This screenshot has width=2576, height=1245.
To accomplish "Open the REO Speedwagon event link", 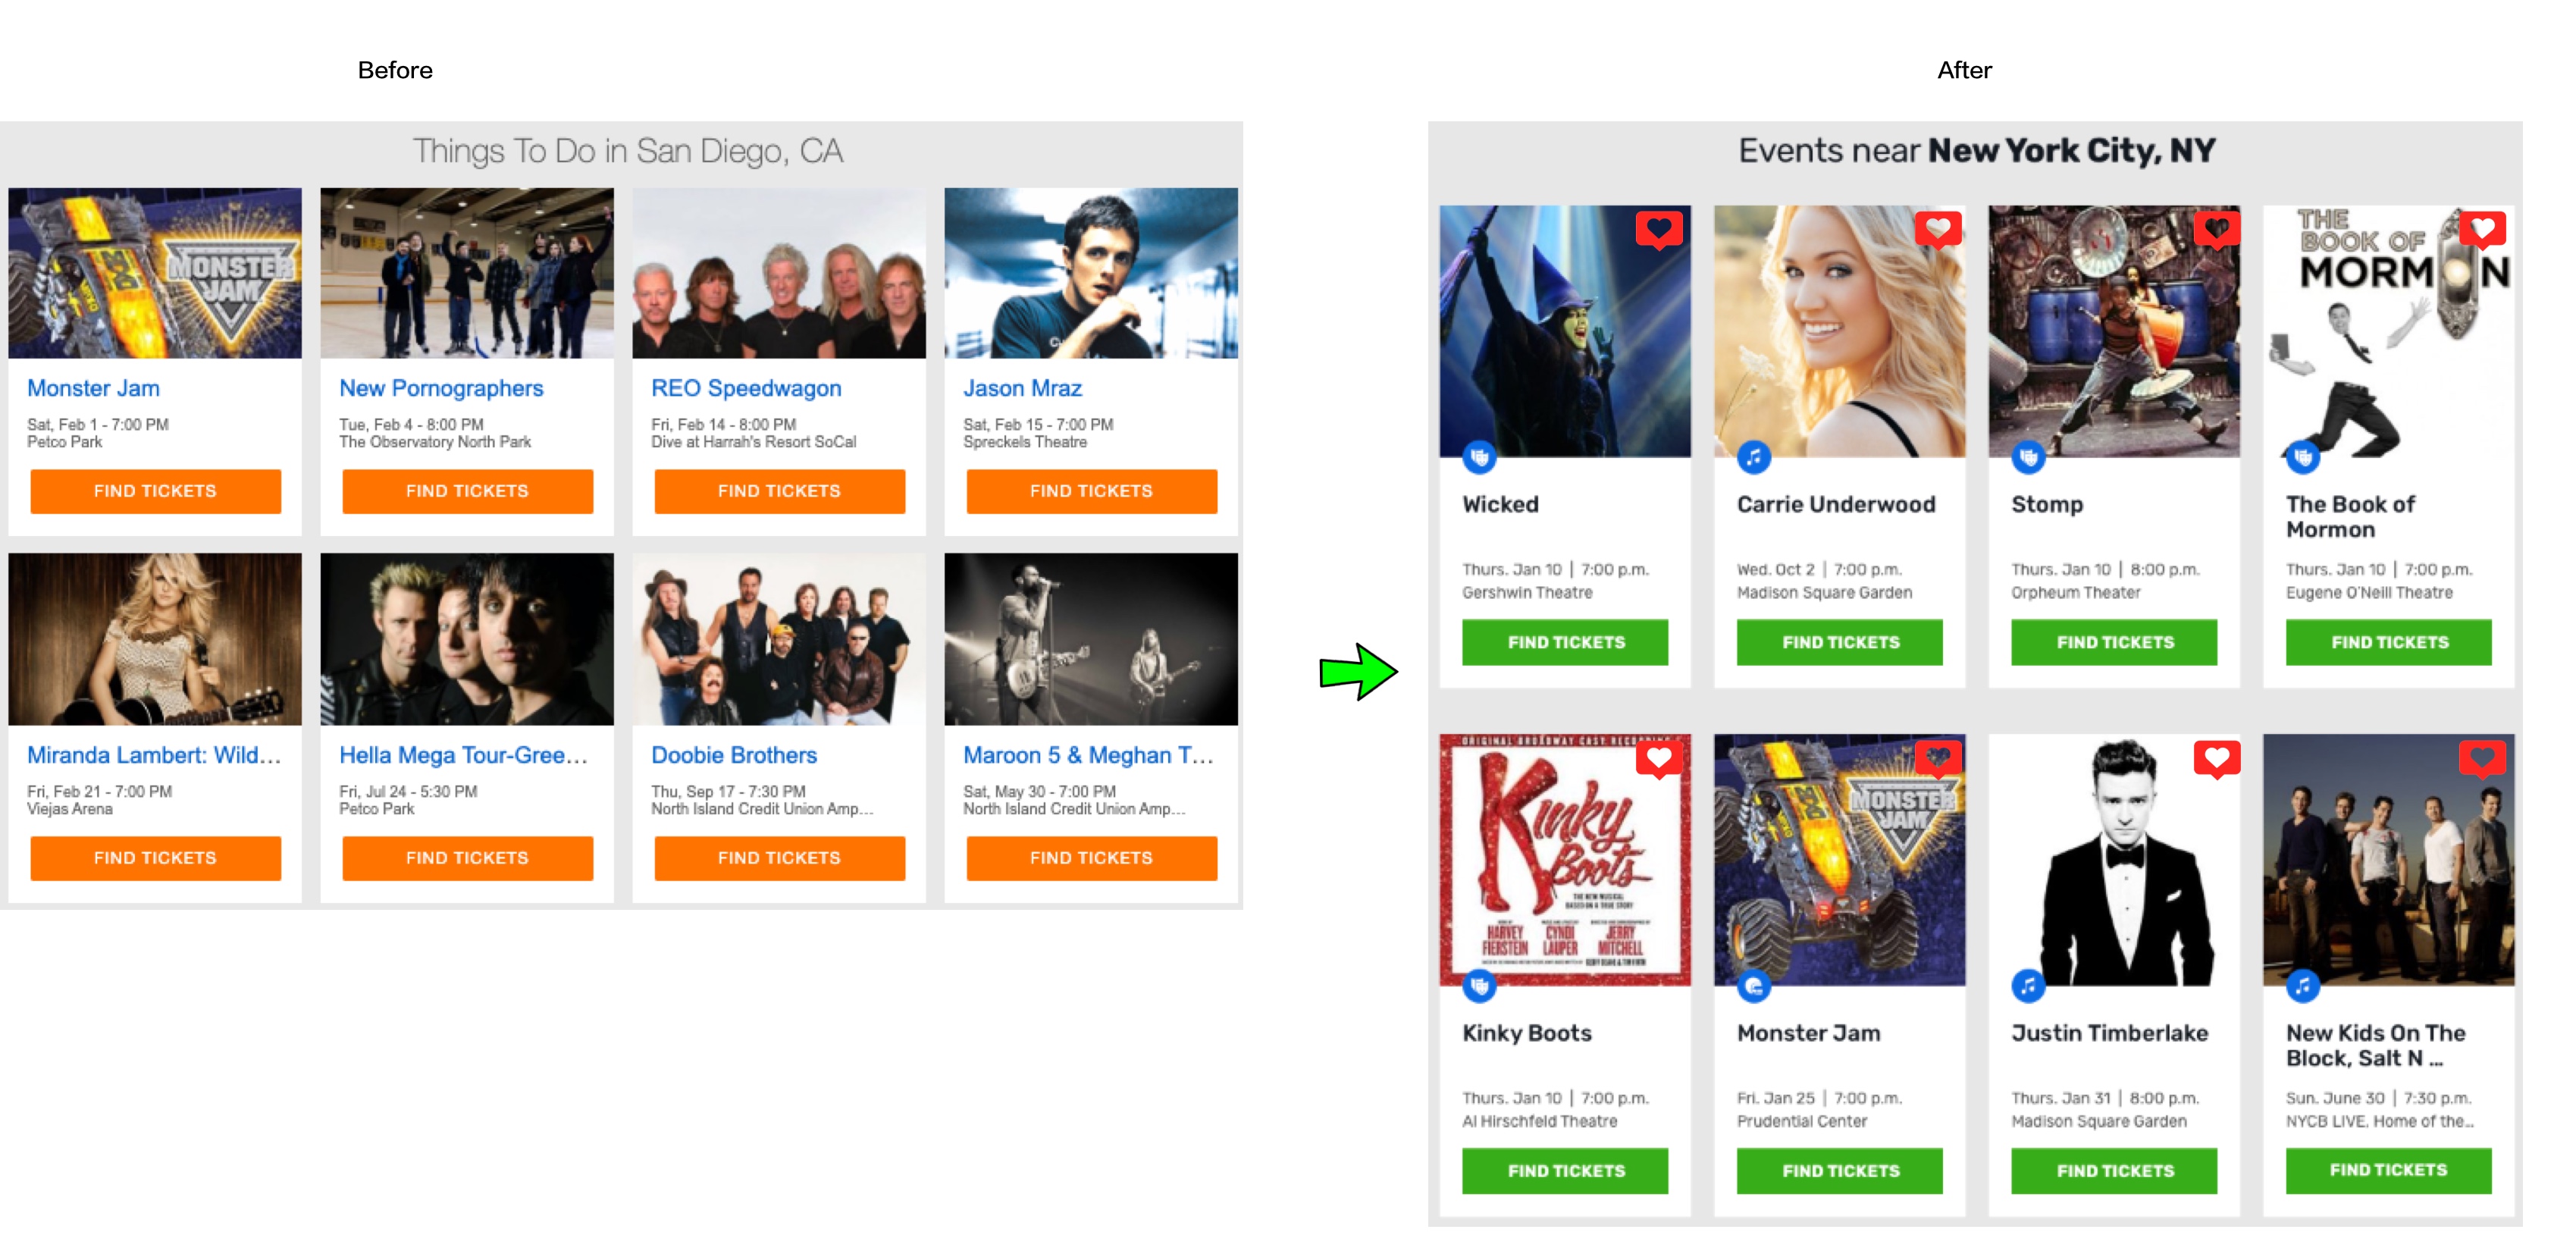I will [746, 388].
